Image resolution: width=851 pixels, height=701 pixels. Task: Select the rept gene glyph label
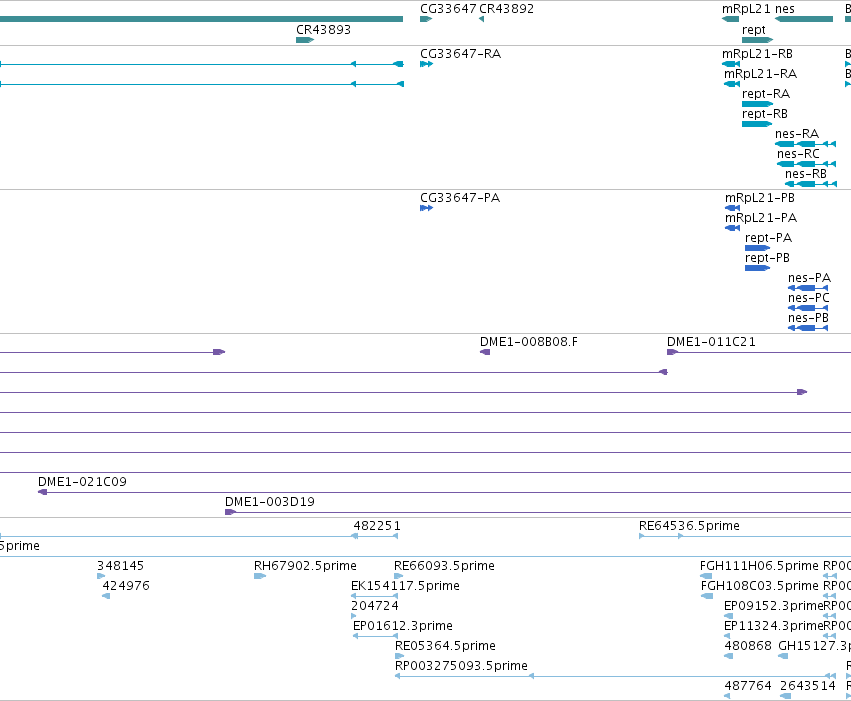pyautogui.click(x=753, y=29)
